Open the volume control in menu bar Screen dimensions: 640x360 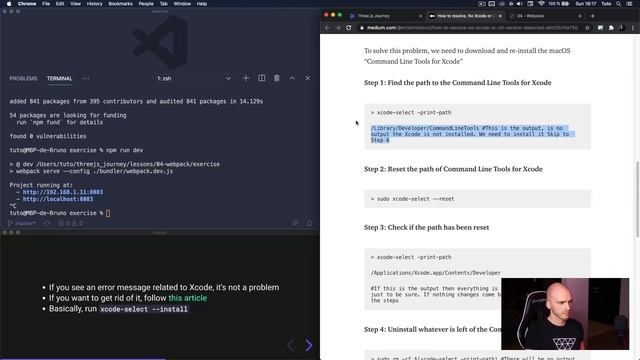[520, 4]
